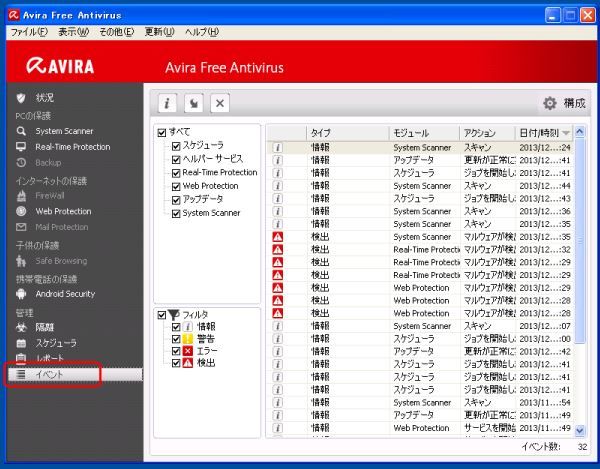
Task: Click the Avira logo in banner
Action: tap(60, 66)
